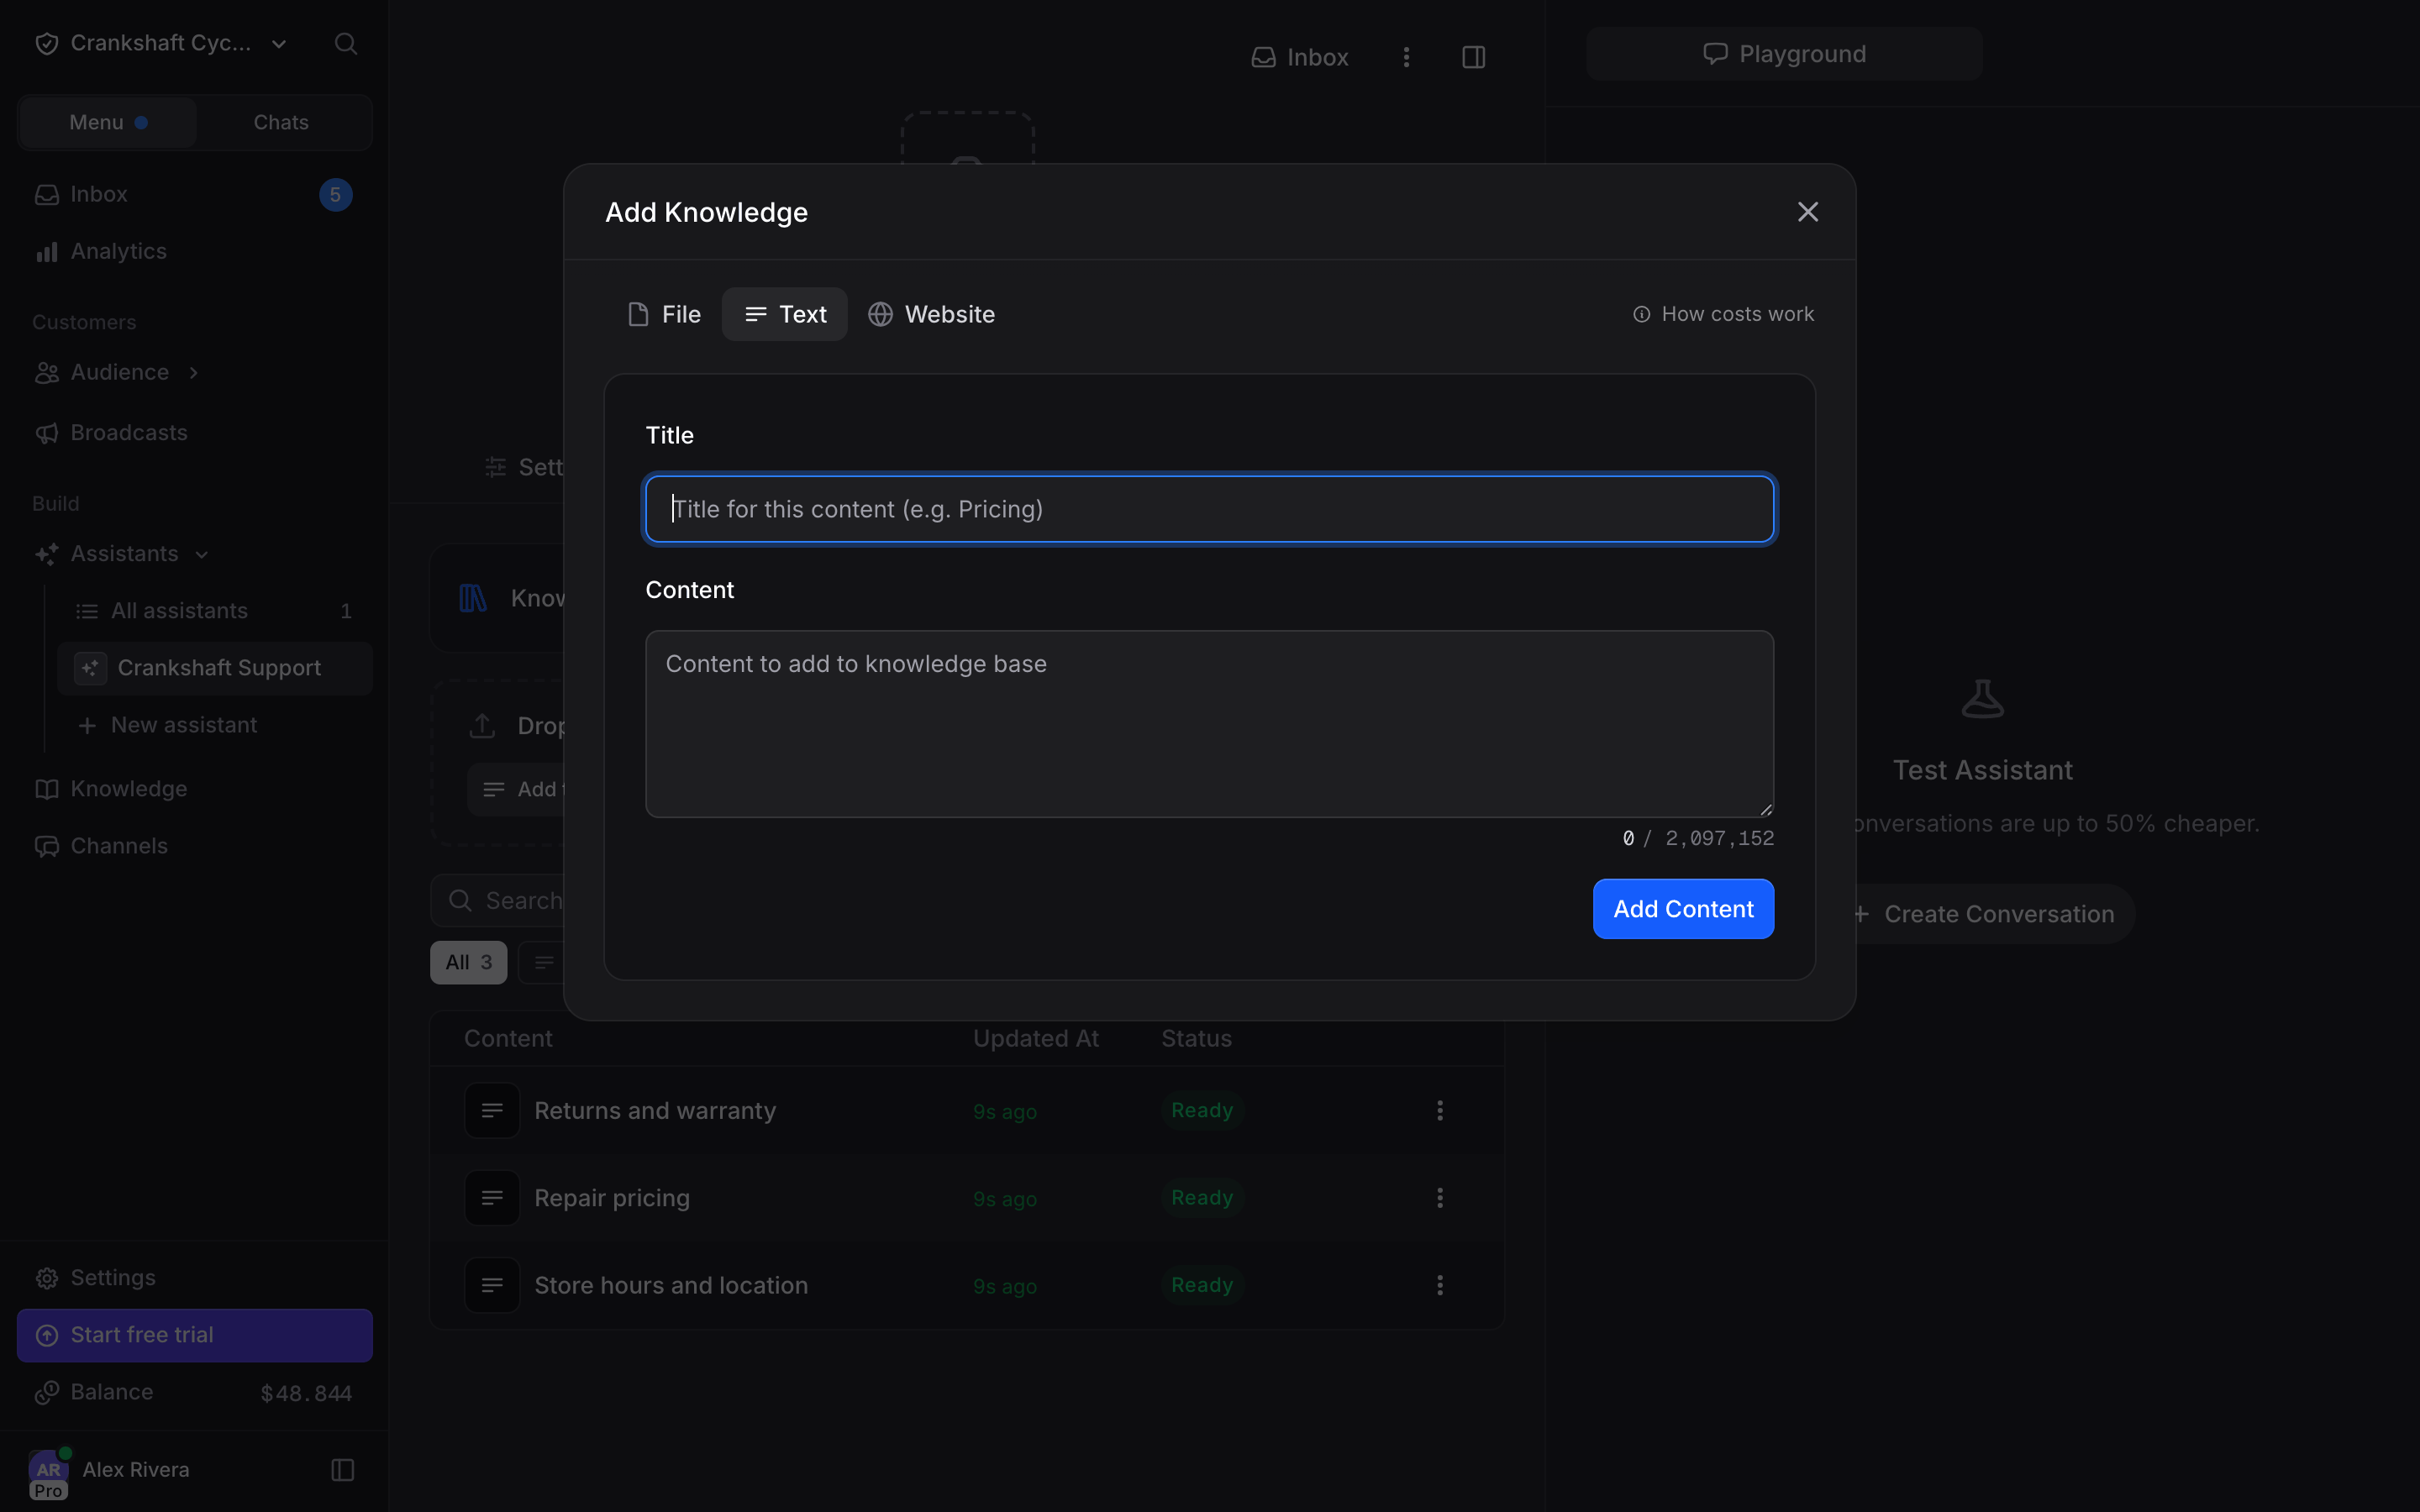The height and width of the screenshot is (1512, 2420).
Task: Click the Test Assistant flask icon
Action: pyautogui.click(x=1982, y=698)
